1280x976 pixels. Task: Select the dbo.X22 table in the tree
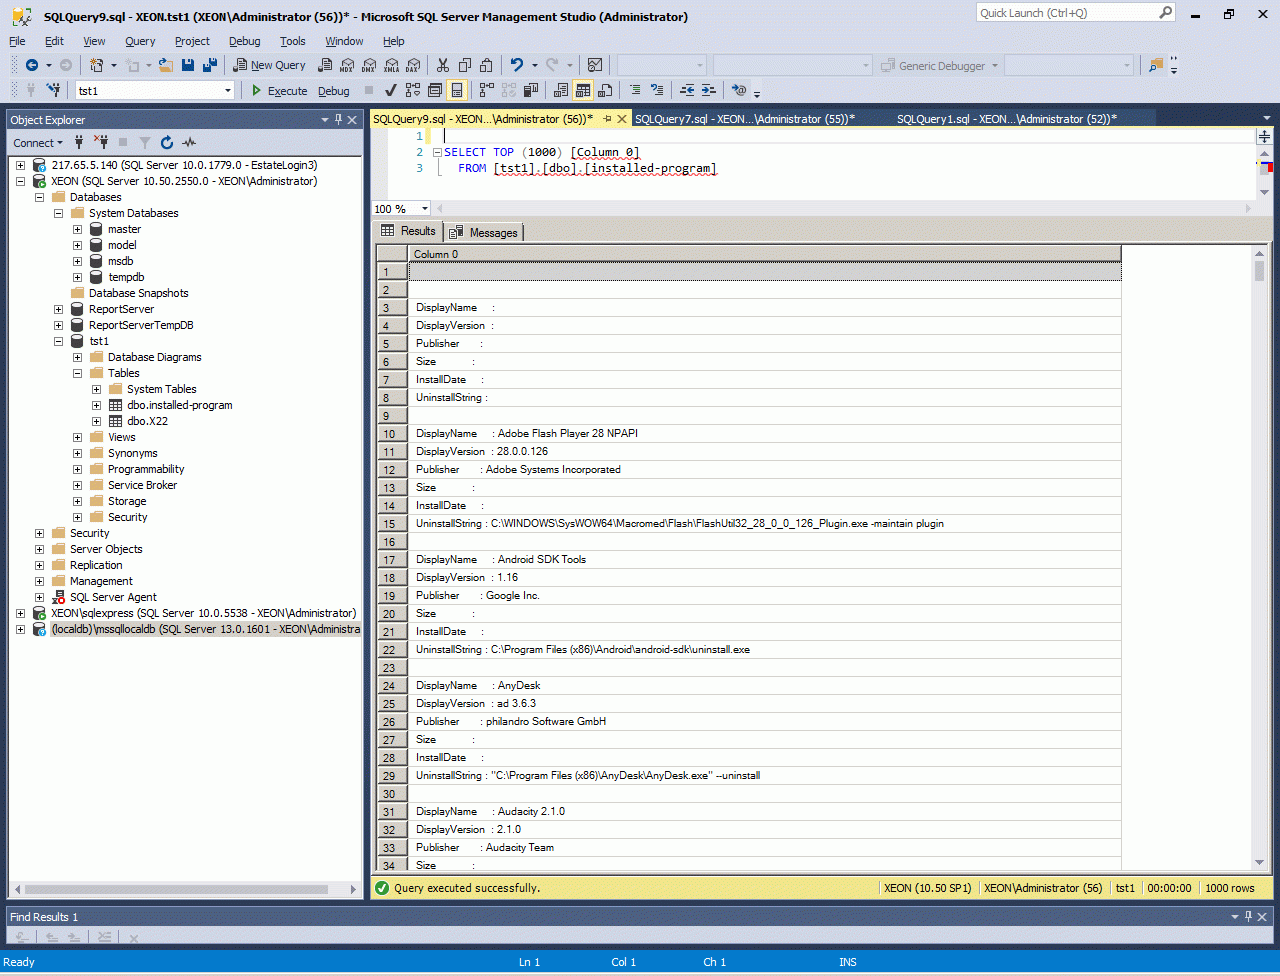coord(147,421)
